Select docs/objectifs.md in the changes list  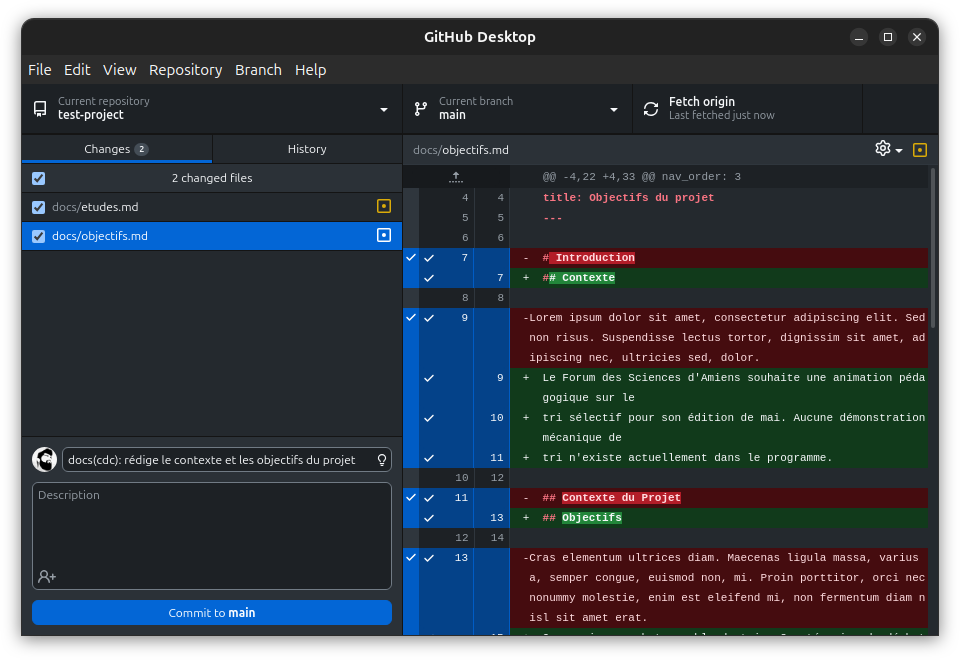(212, 236)
